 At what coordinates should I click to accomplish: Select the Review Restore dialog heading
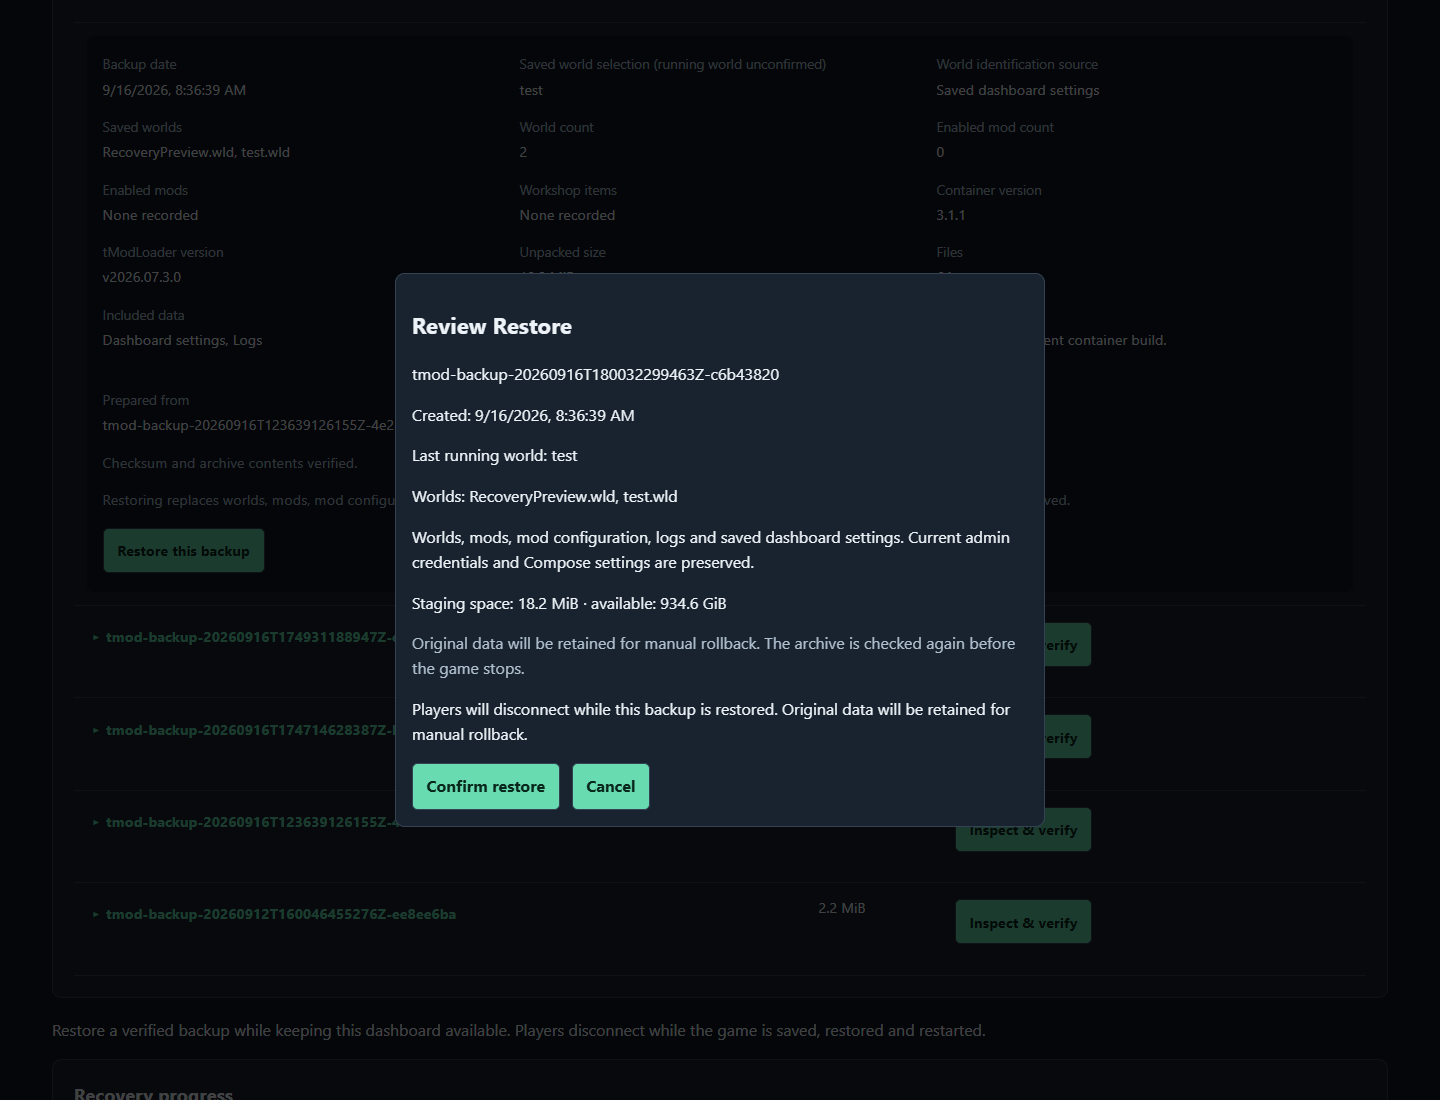[492, 326]
